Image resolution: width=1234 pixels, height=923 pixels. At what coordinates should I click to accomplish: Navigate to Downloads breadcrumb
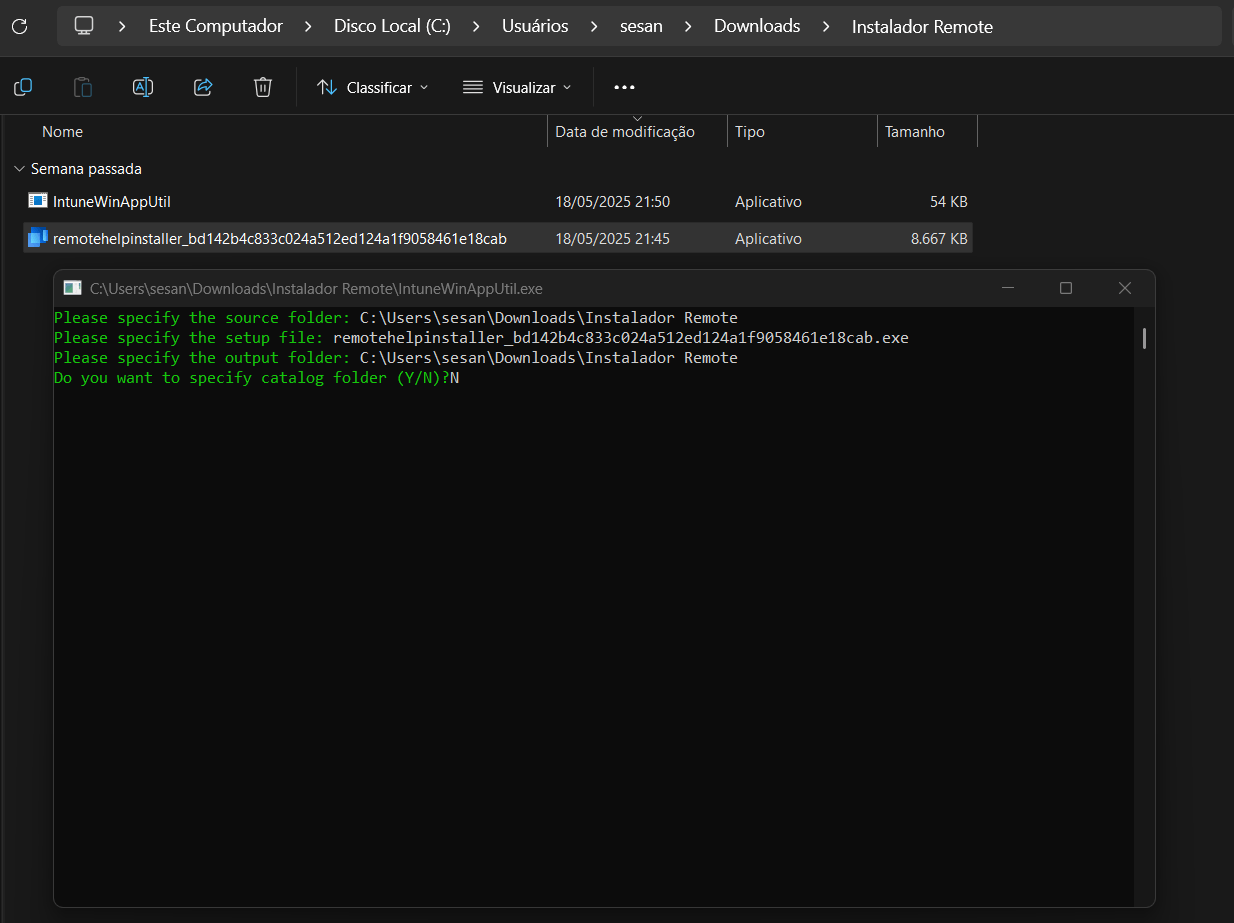[757, 27]
